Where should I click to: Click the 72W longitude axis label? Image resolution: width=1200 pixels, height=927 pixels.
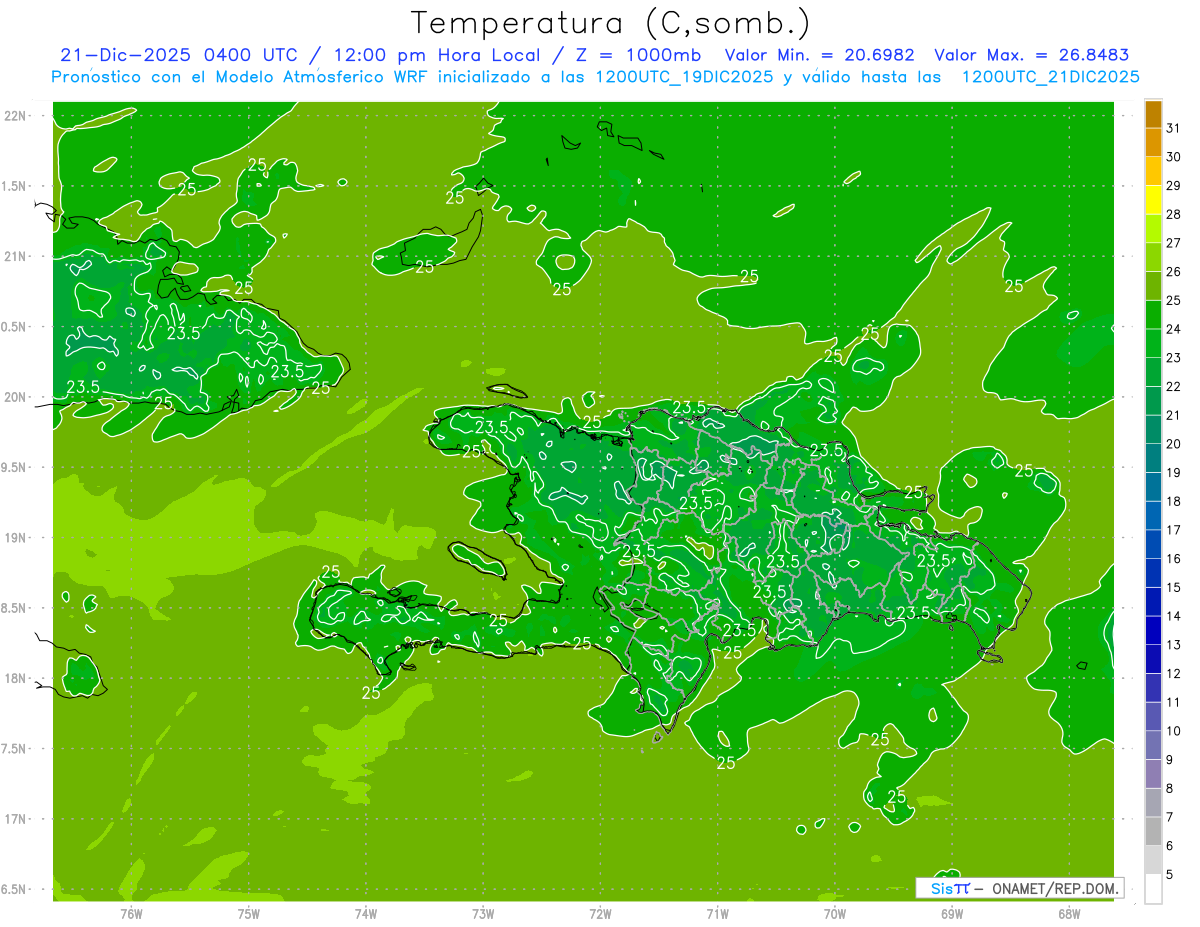coord(600,914)
